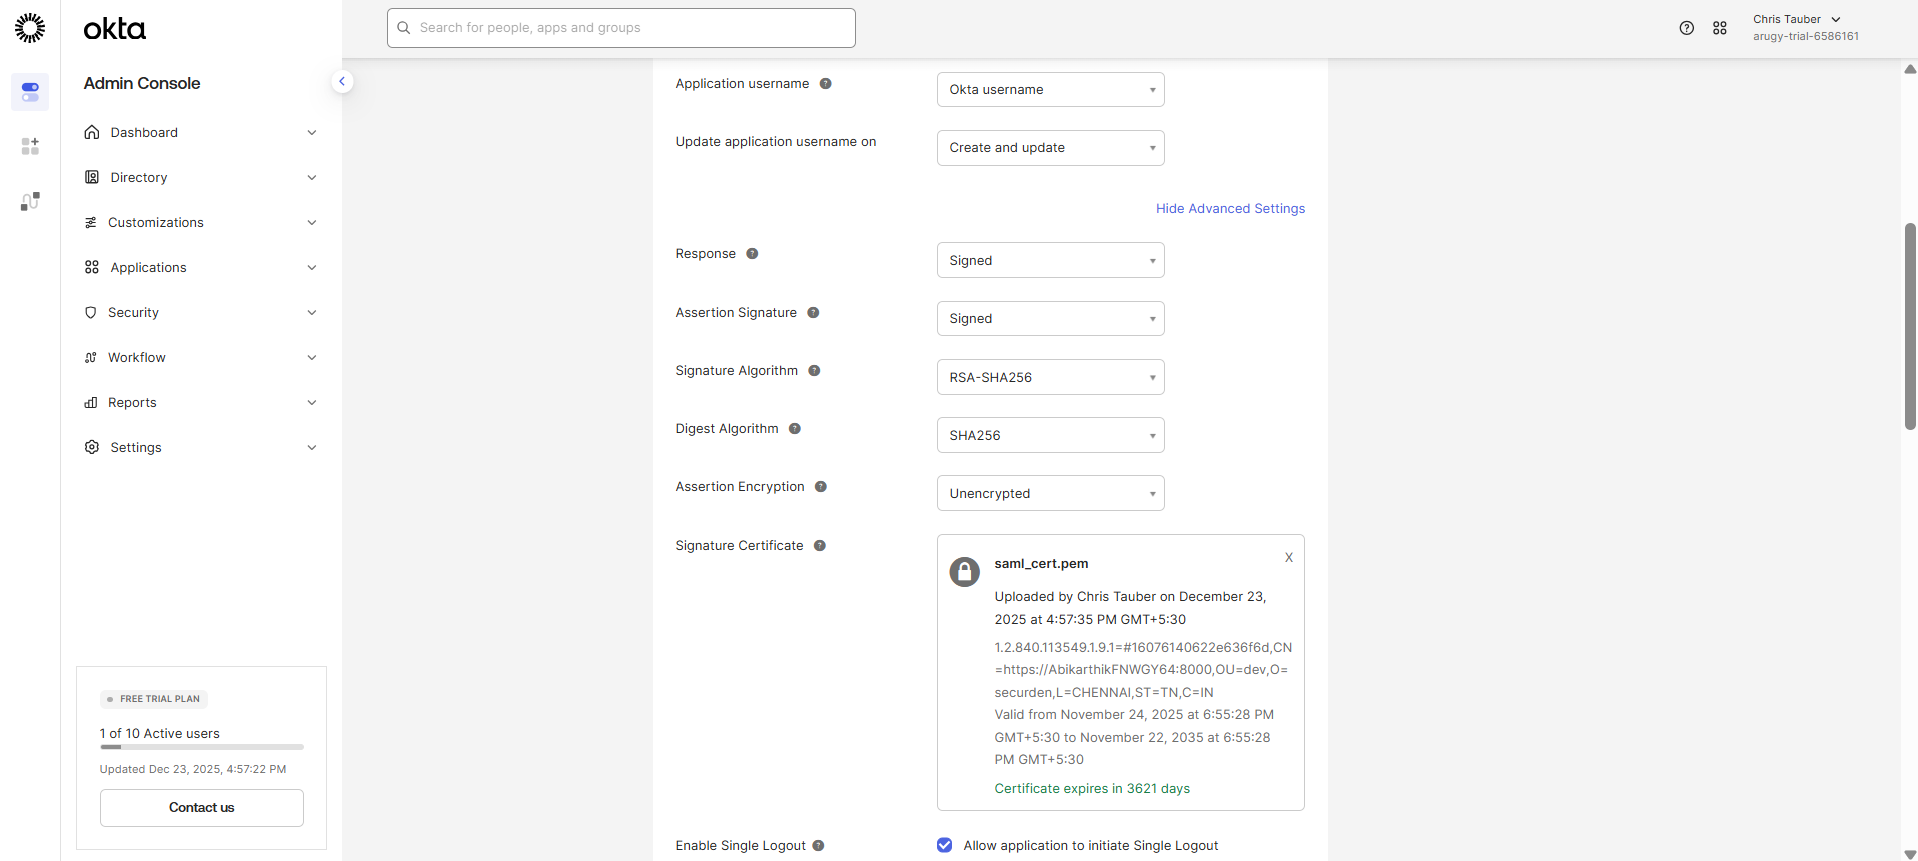1918x861 pixels.
Task: Show help tooltip for Signature Certificate
Action: 820,546
